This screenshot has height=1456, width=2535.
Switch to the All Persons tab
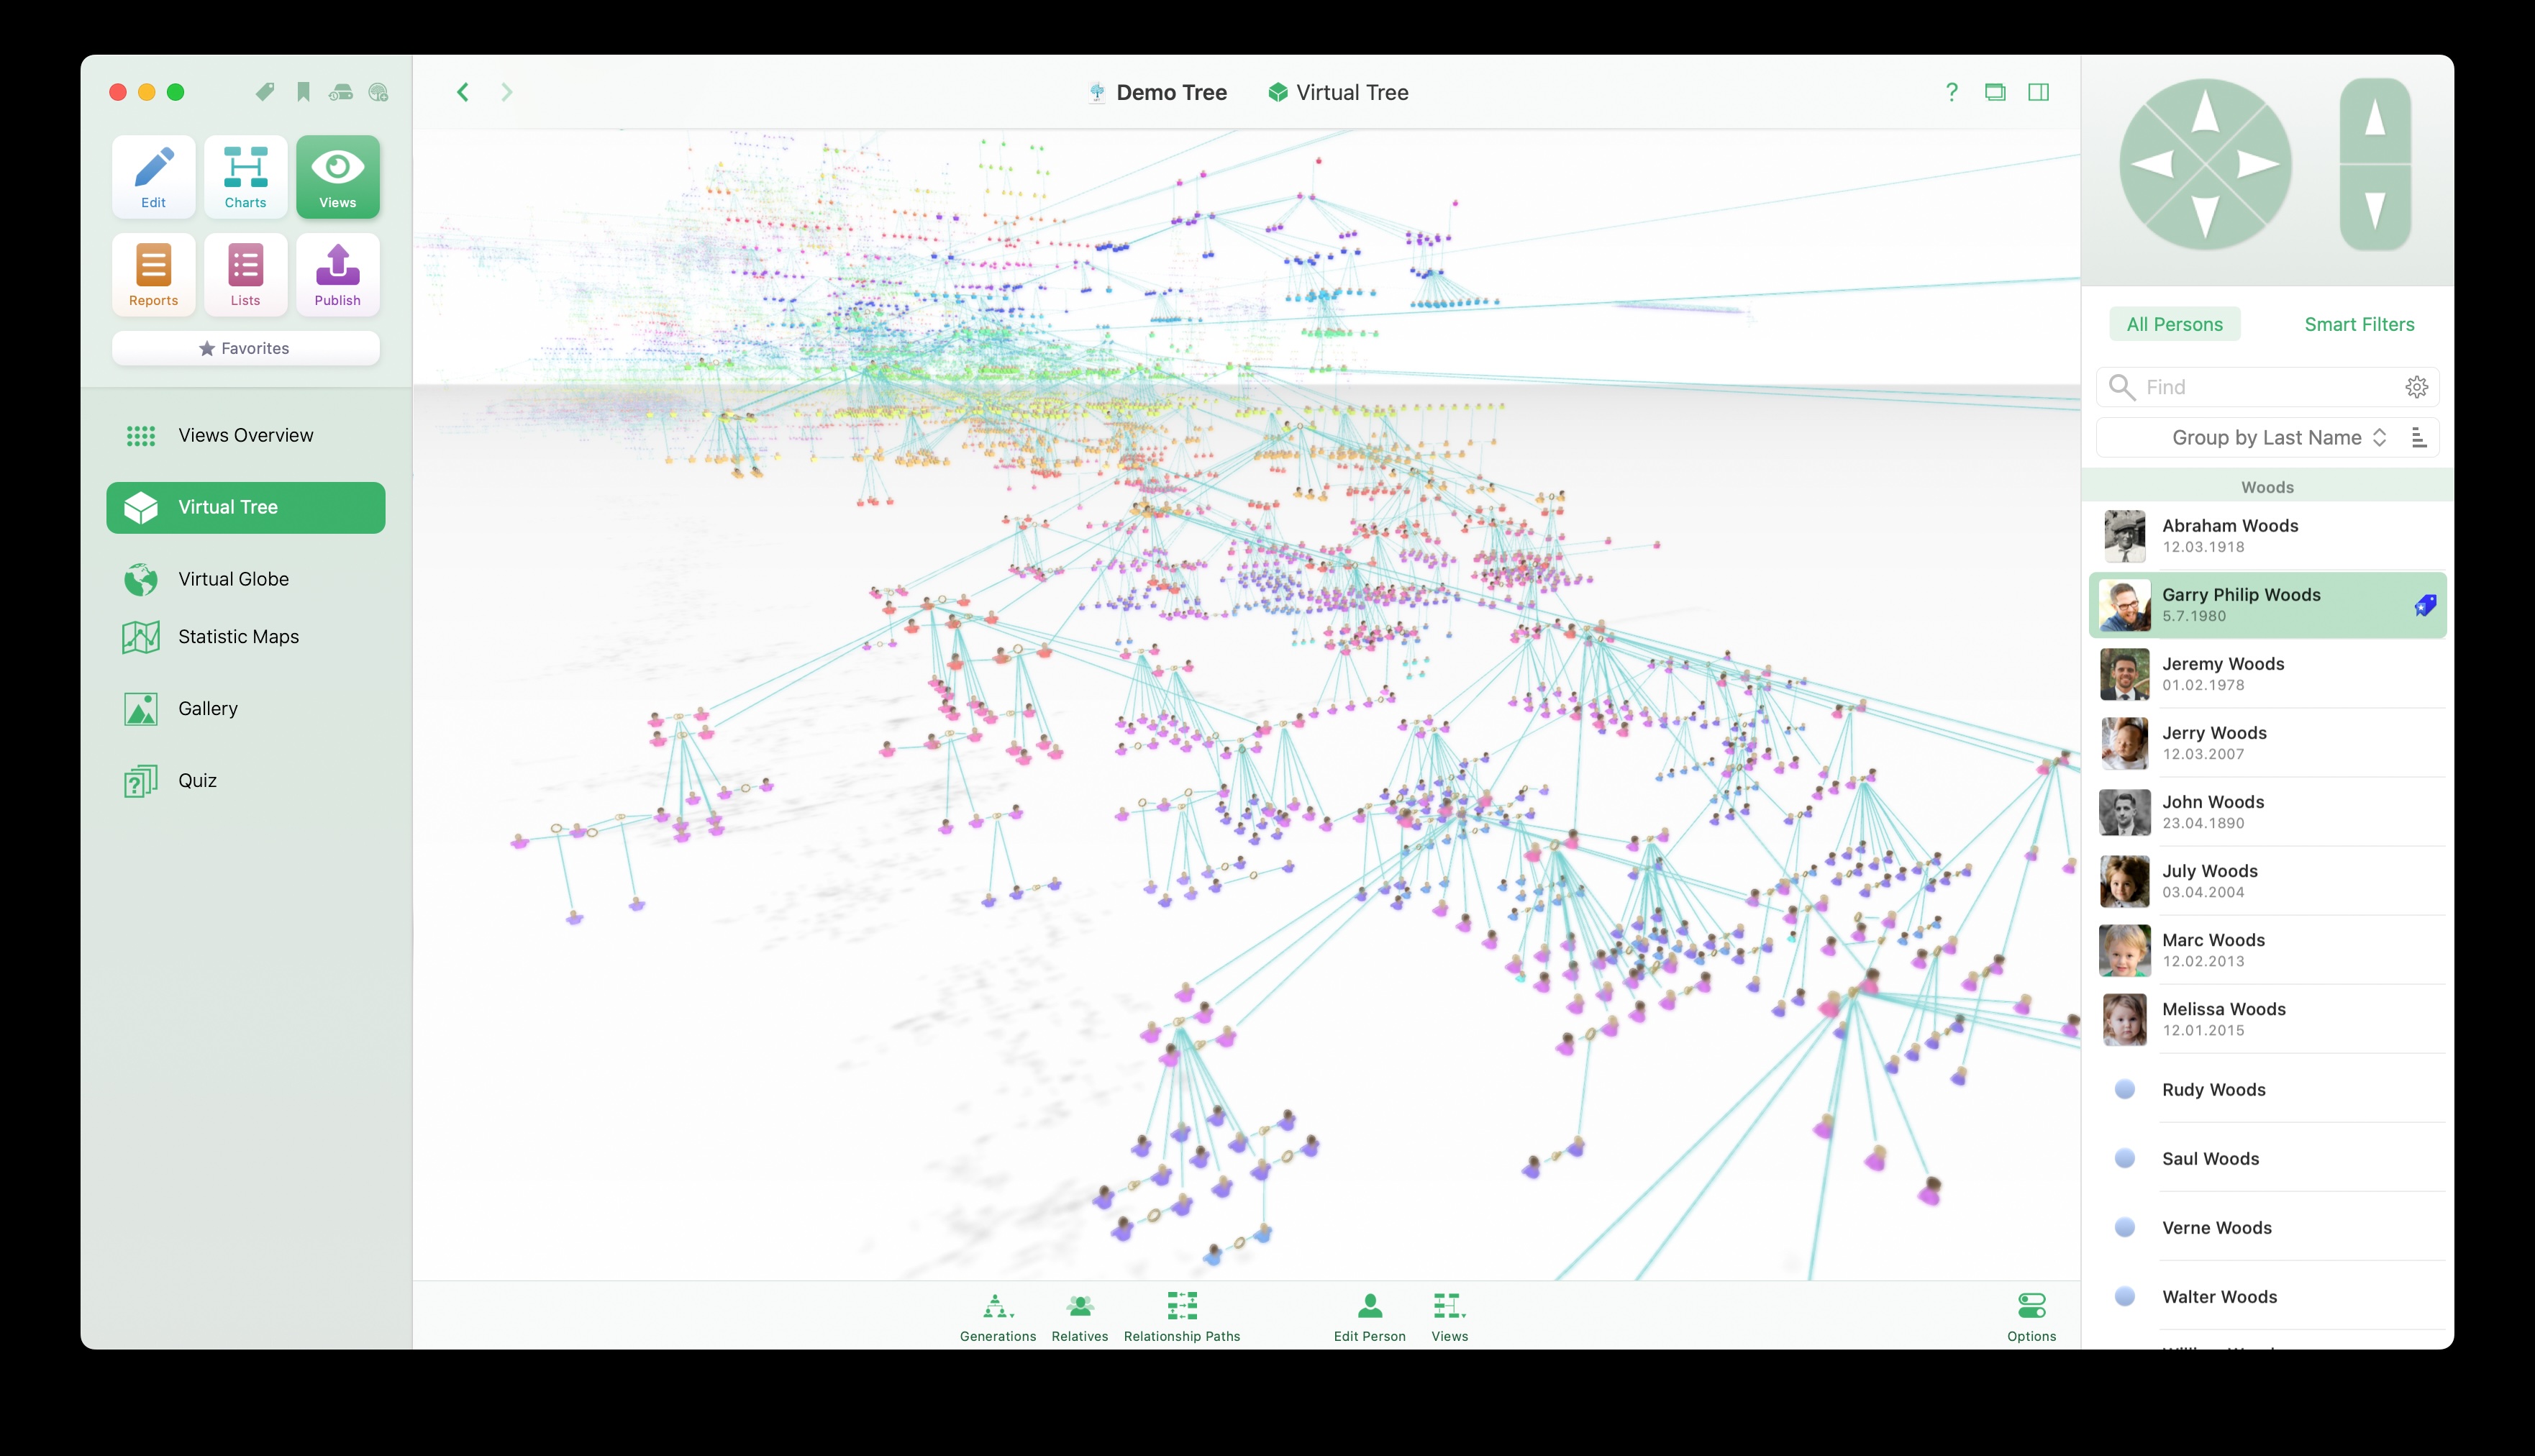pyautogui.click(x=2174, y=323)
